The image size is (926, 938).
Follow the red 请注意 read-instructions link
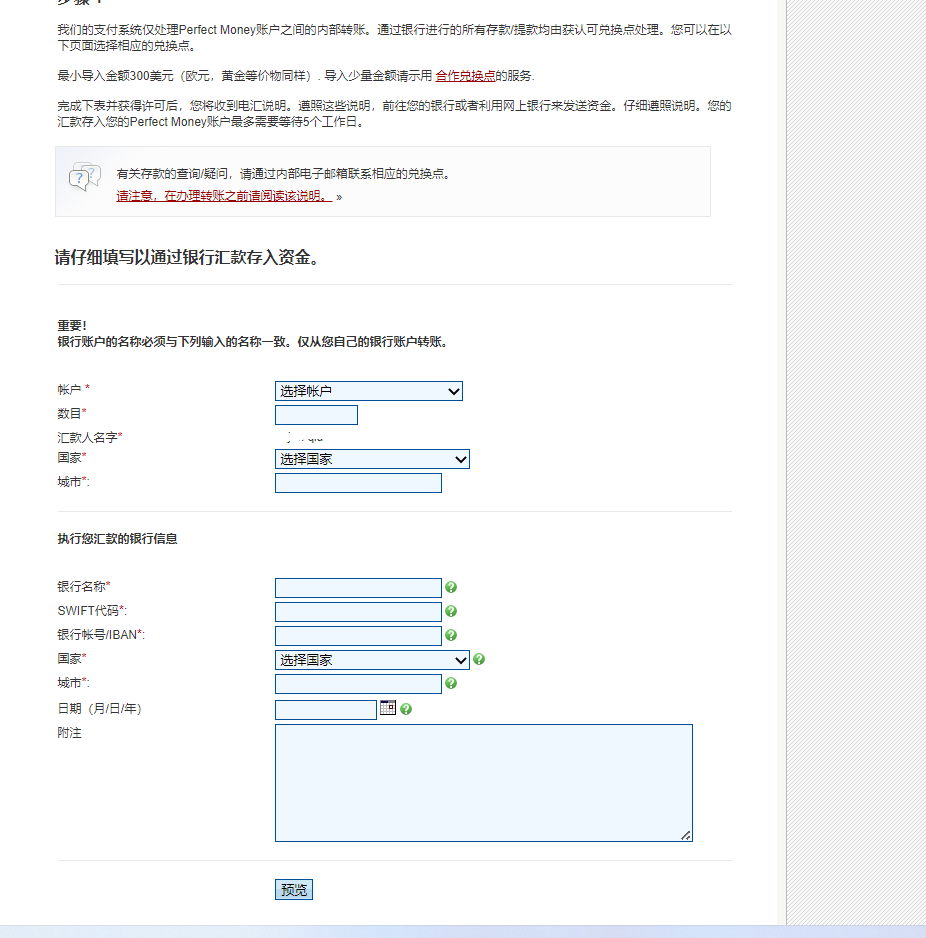click(x=224, y=197)
